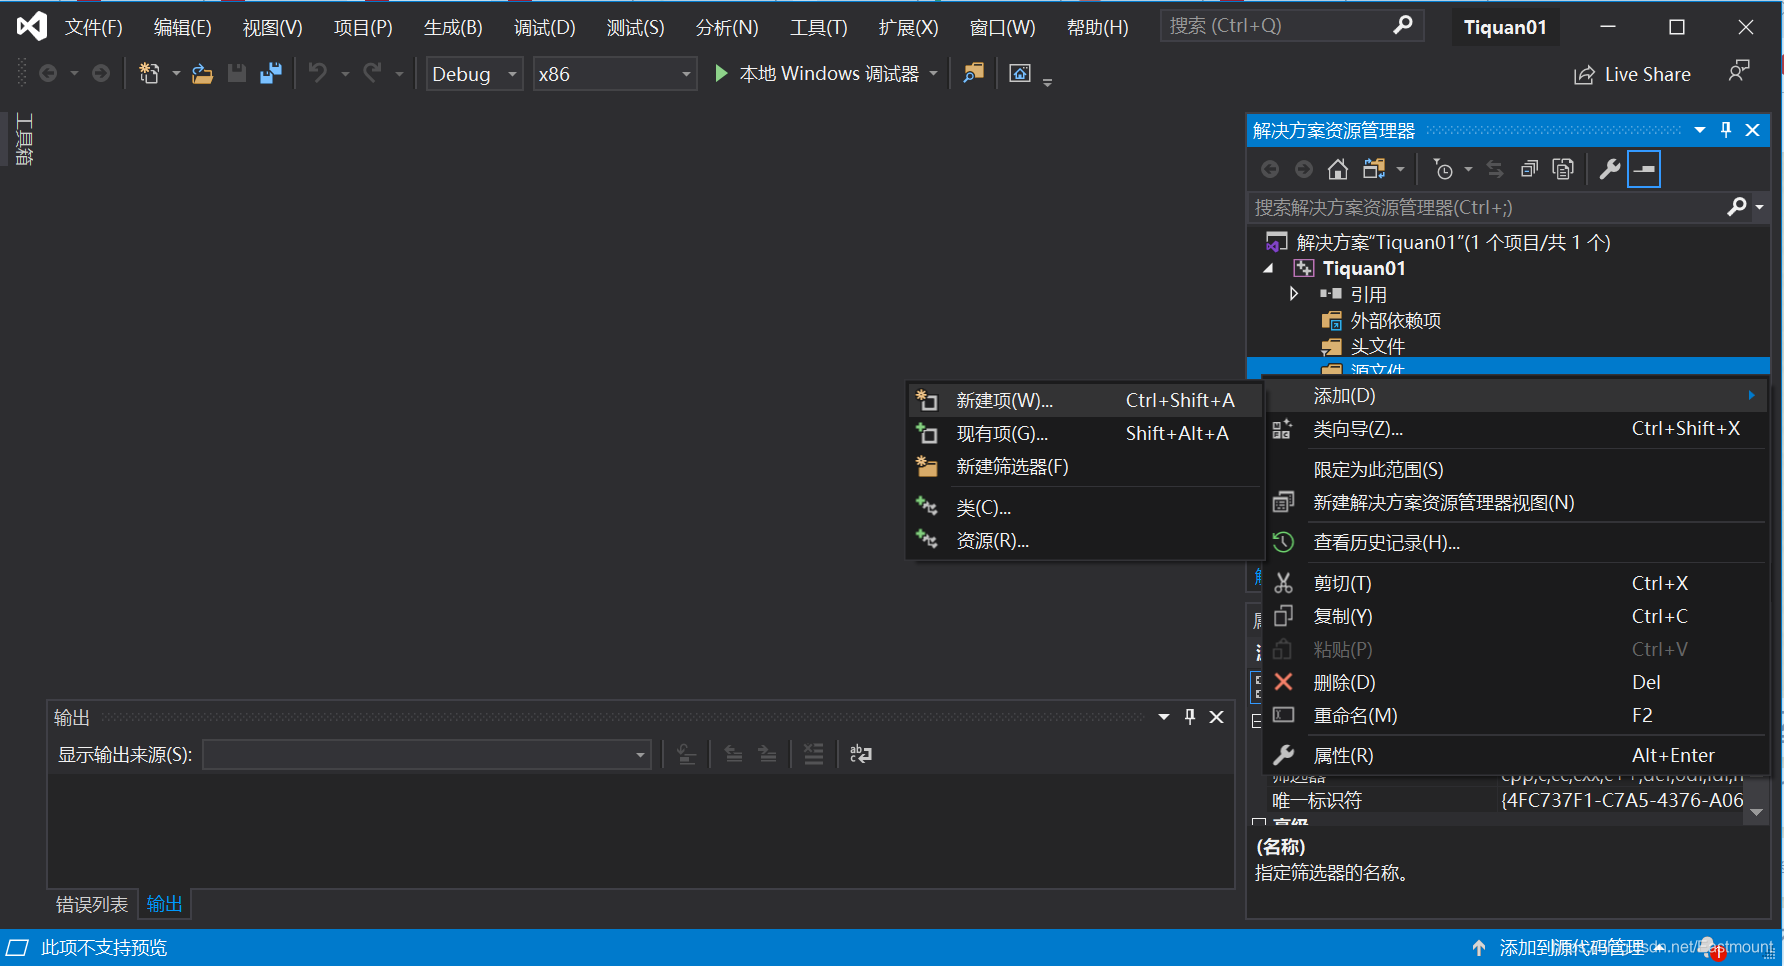This screenshot has width=1784, height=966.
Task: Click the New Project toolbar icon
Action: coord(150,72)
